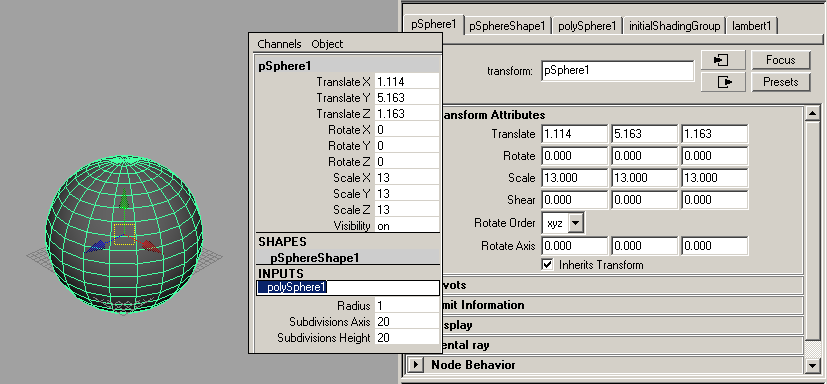The width and height of the screenshot is (827, 384).
Task: Open the initialShadingGroup tab
Action: pos(674,26)
